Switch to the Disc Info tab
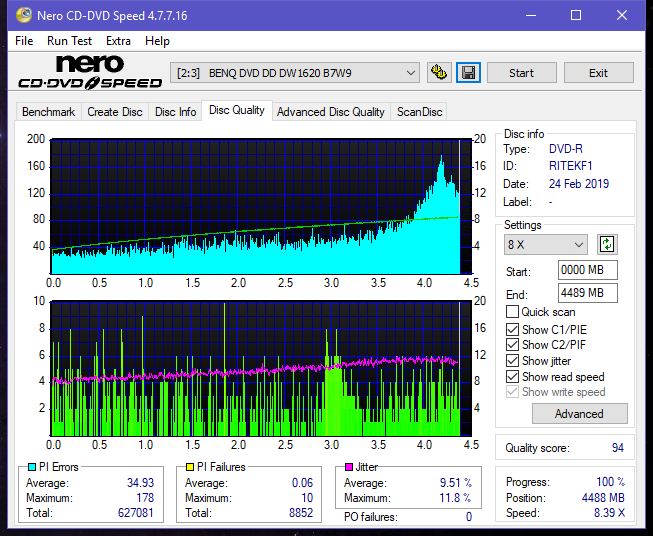This screenshot has width=653, height=536. 175,112
